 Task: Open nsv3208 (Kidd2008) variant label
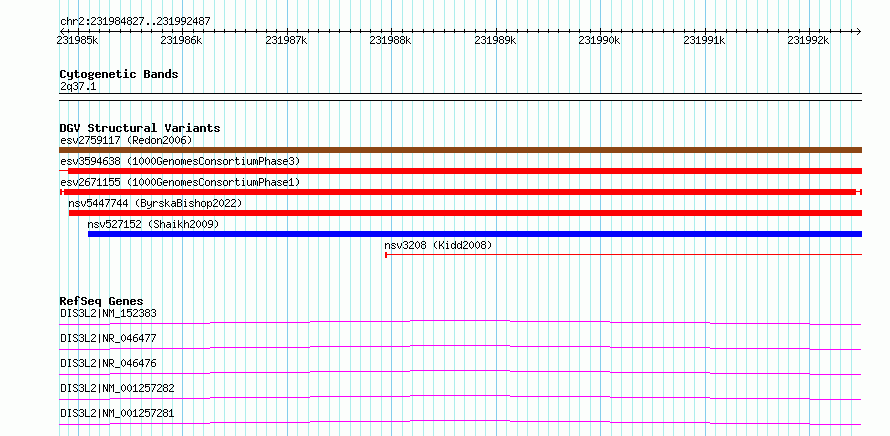(438, 245)
